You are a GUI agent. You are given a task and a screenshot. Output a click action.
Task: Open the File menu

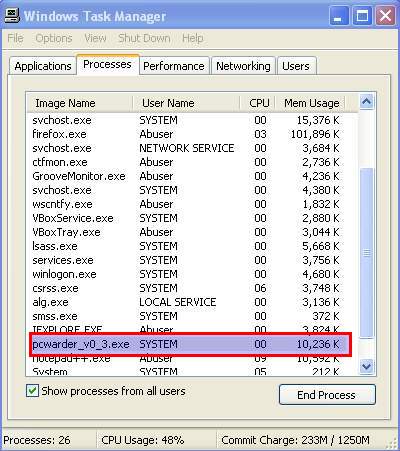point(15,38)
